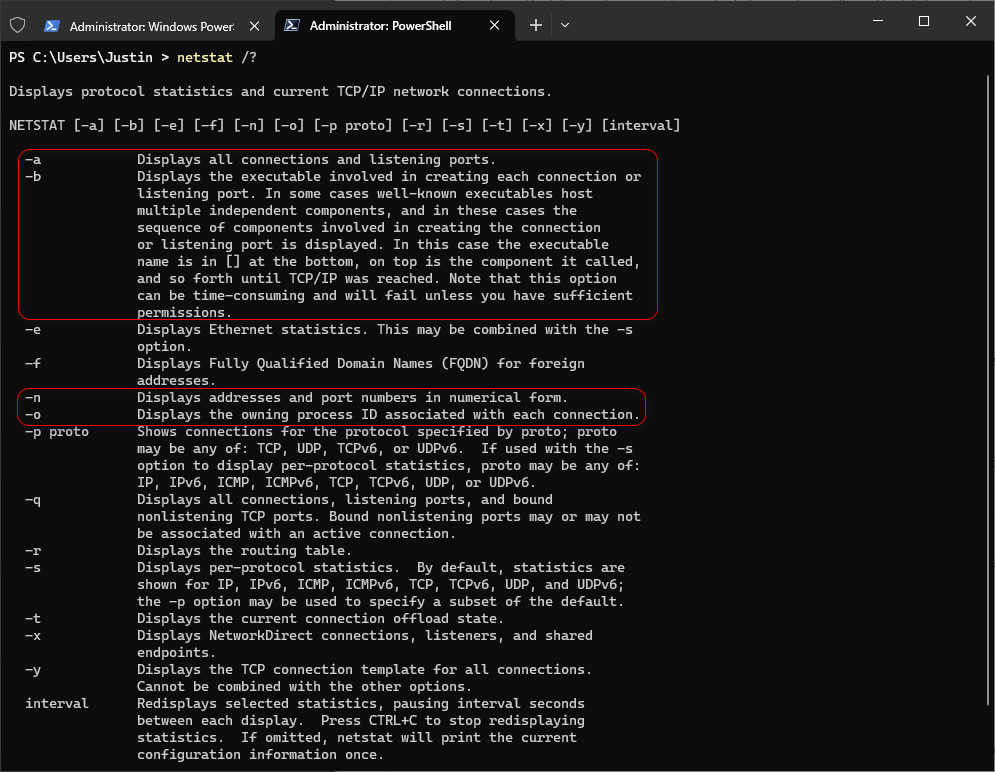The image size is (995, 772).
Task: Click 'Displays Fully Qualified Domain Names (FQDN)' line
Action: (361, 363)
